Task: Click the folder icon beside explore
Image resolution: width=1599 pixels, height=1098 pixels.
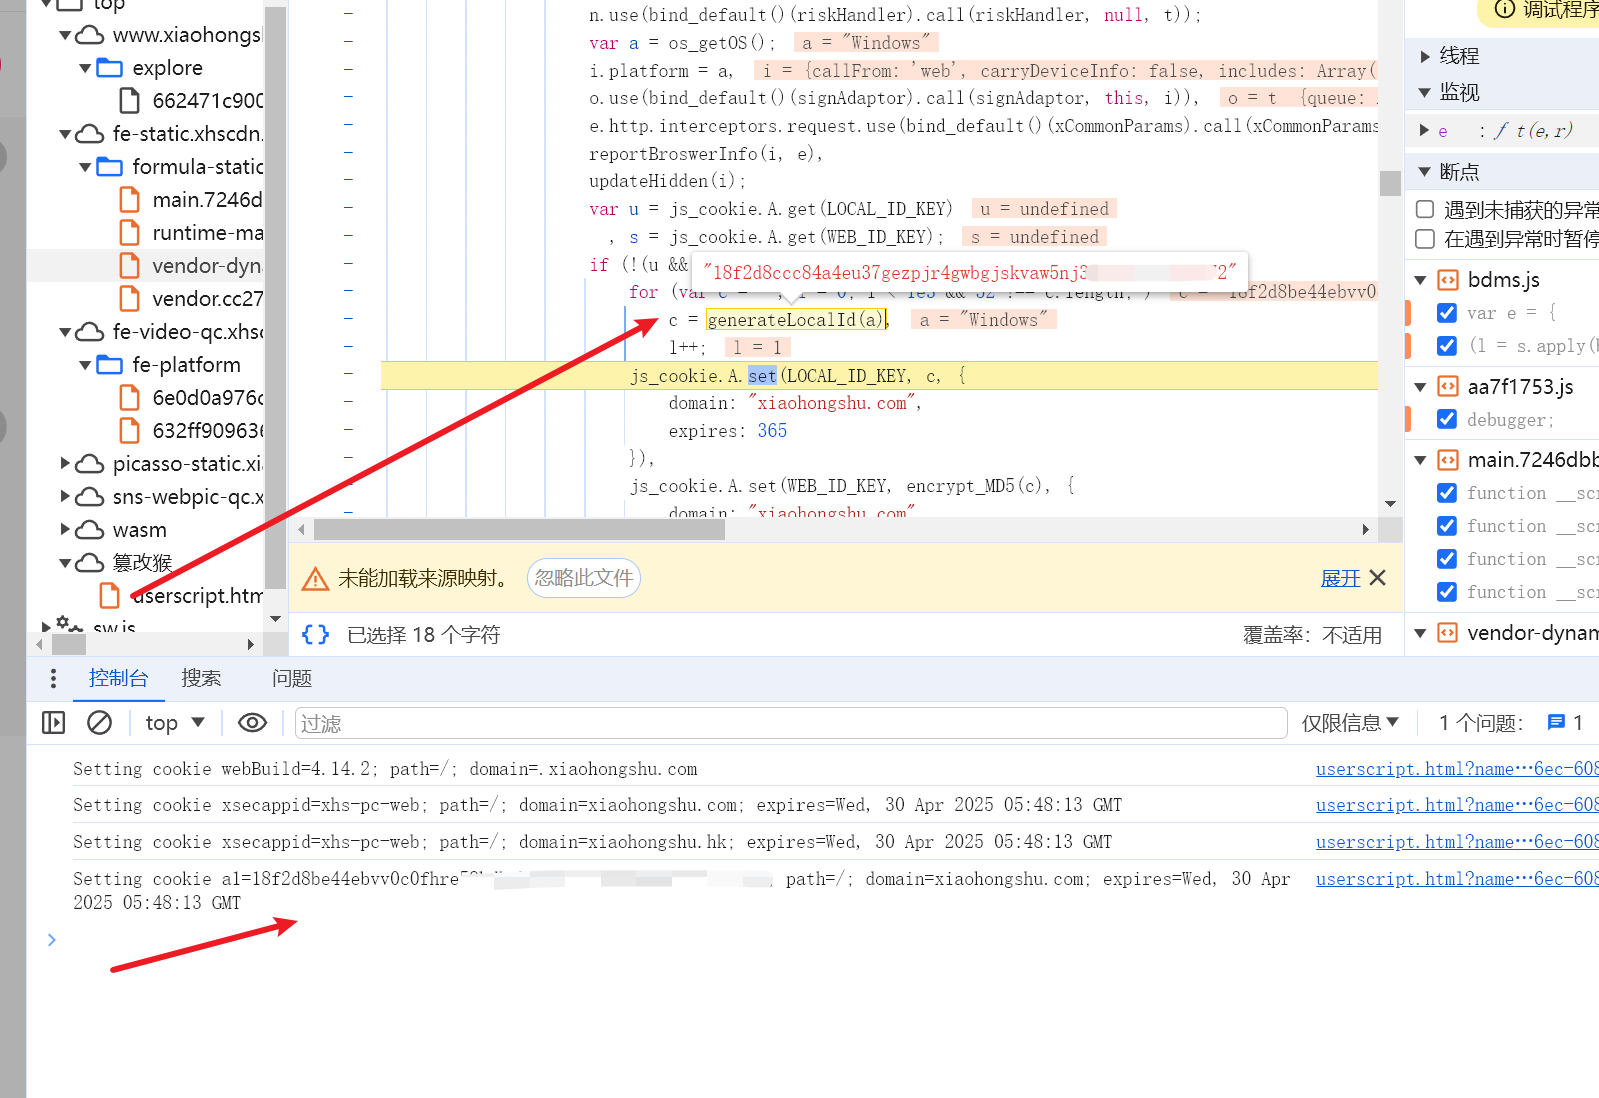Action: click(109, 68)
